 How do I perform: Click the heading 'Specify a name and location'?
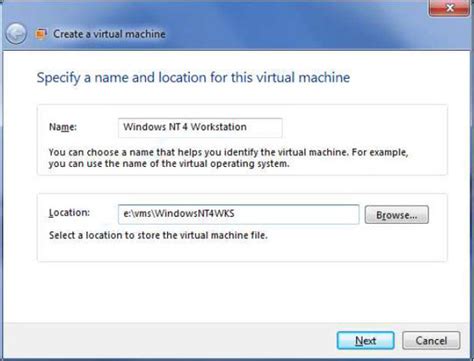click(x=121, y=78)
